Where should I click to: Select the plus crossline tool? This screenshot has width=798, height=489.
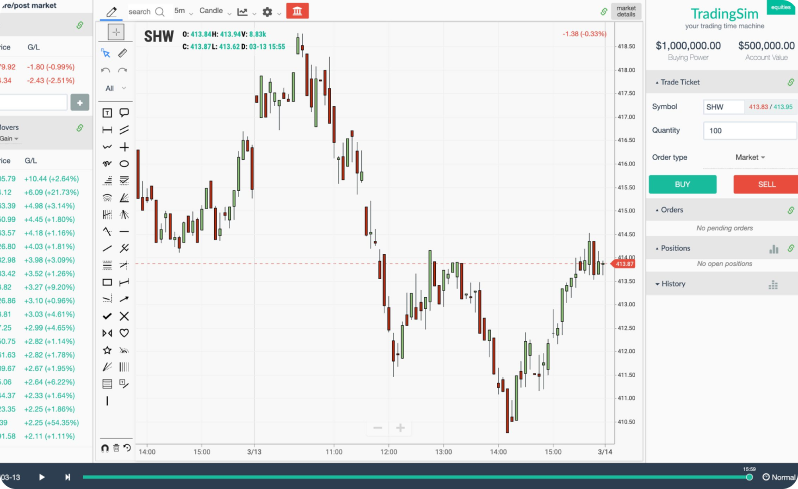pos(124,147)
